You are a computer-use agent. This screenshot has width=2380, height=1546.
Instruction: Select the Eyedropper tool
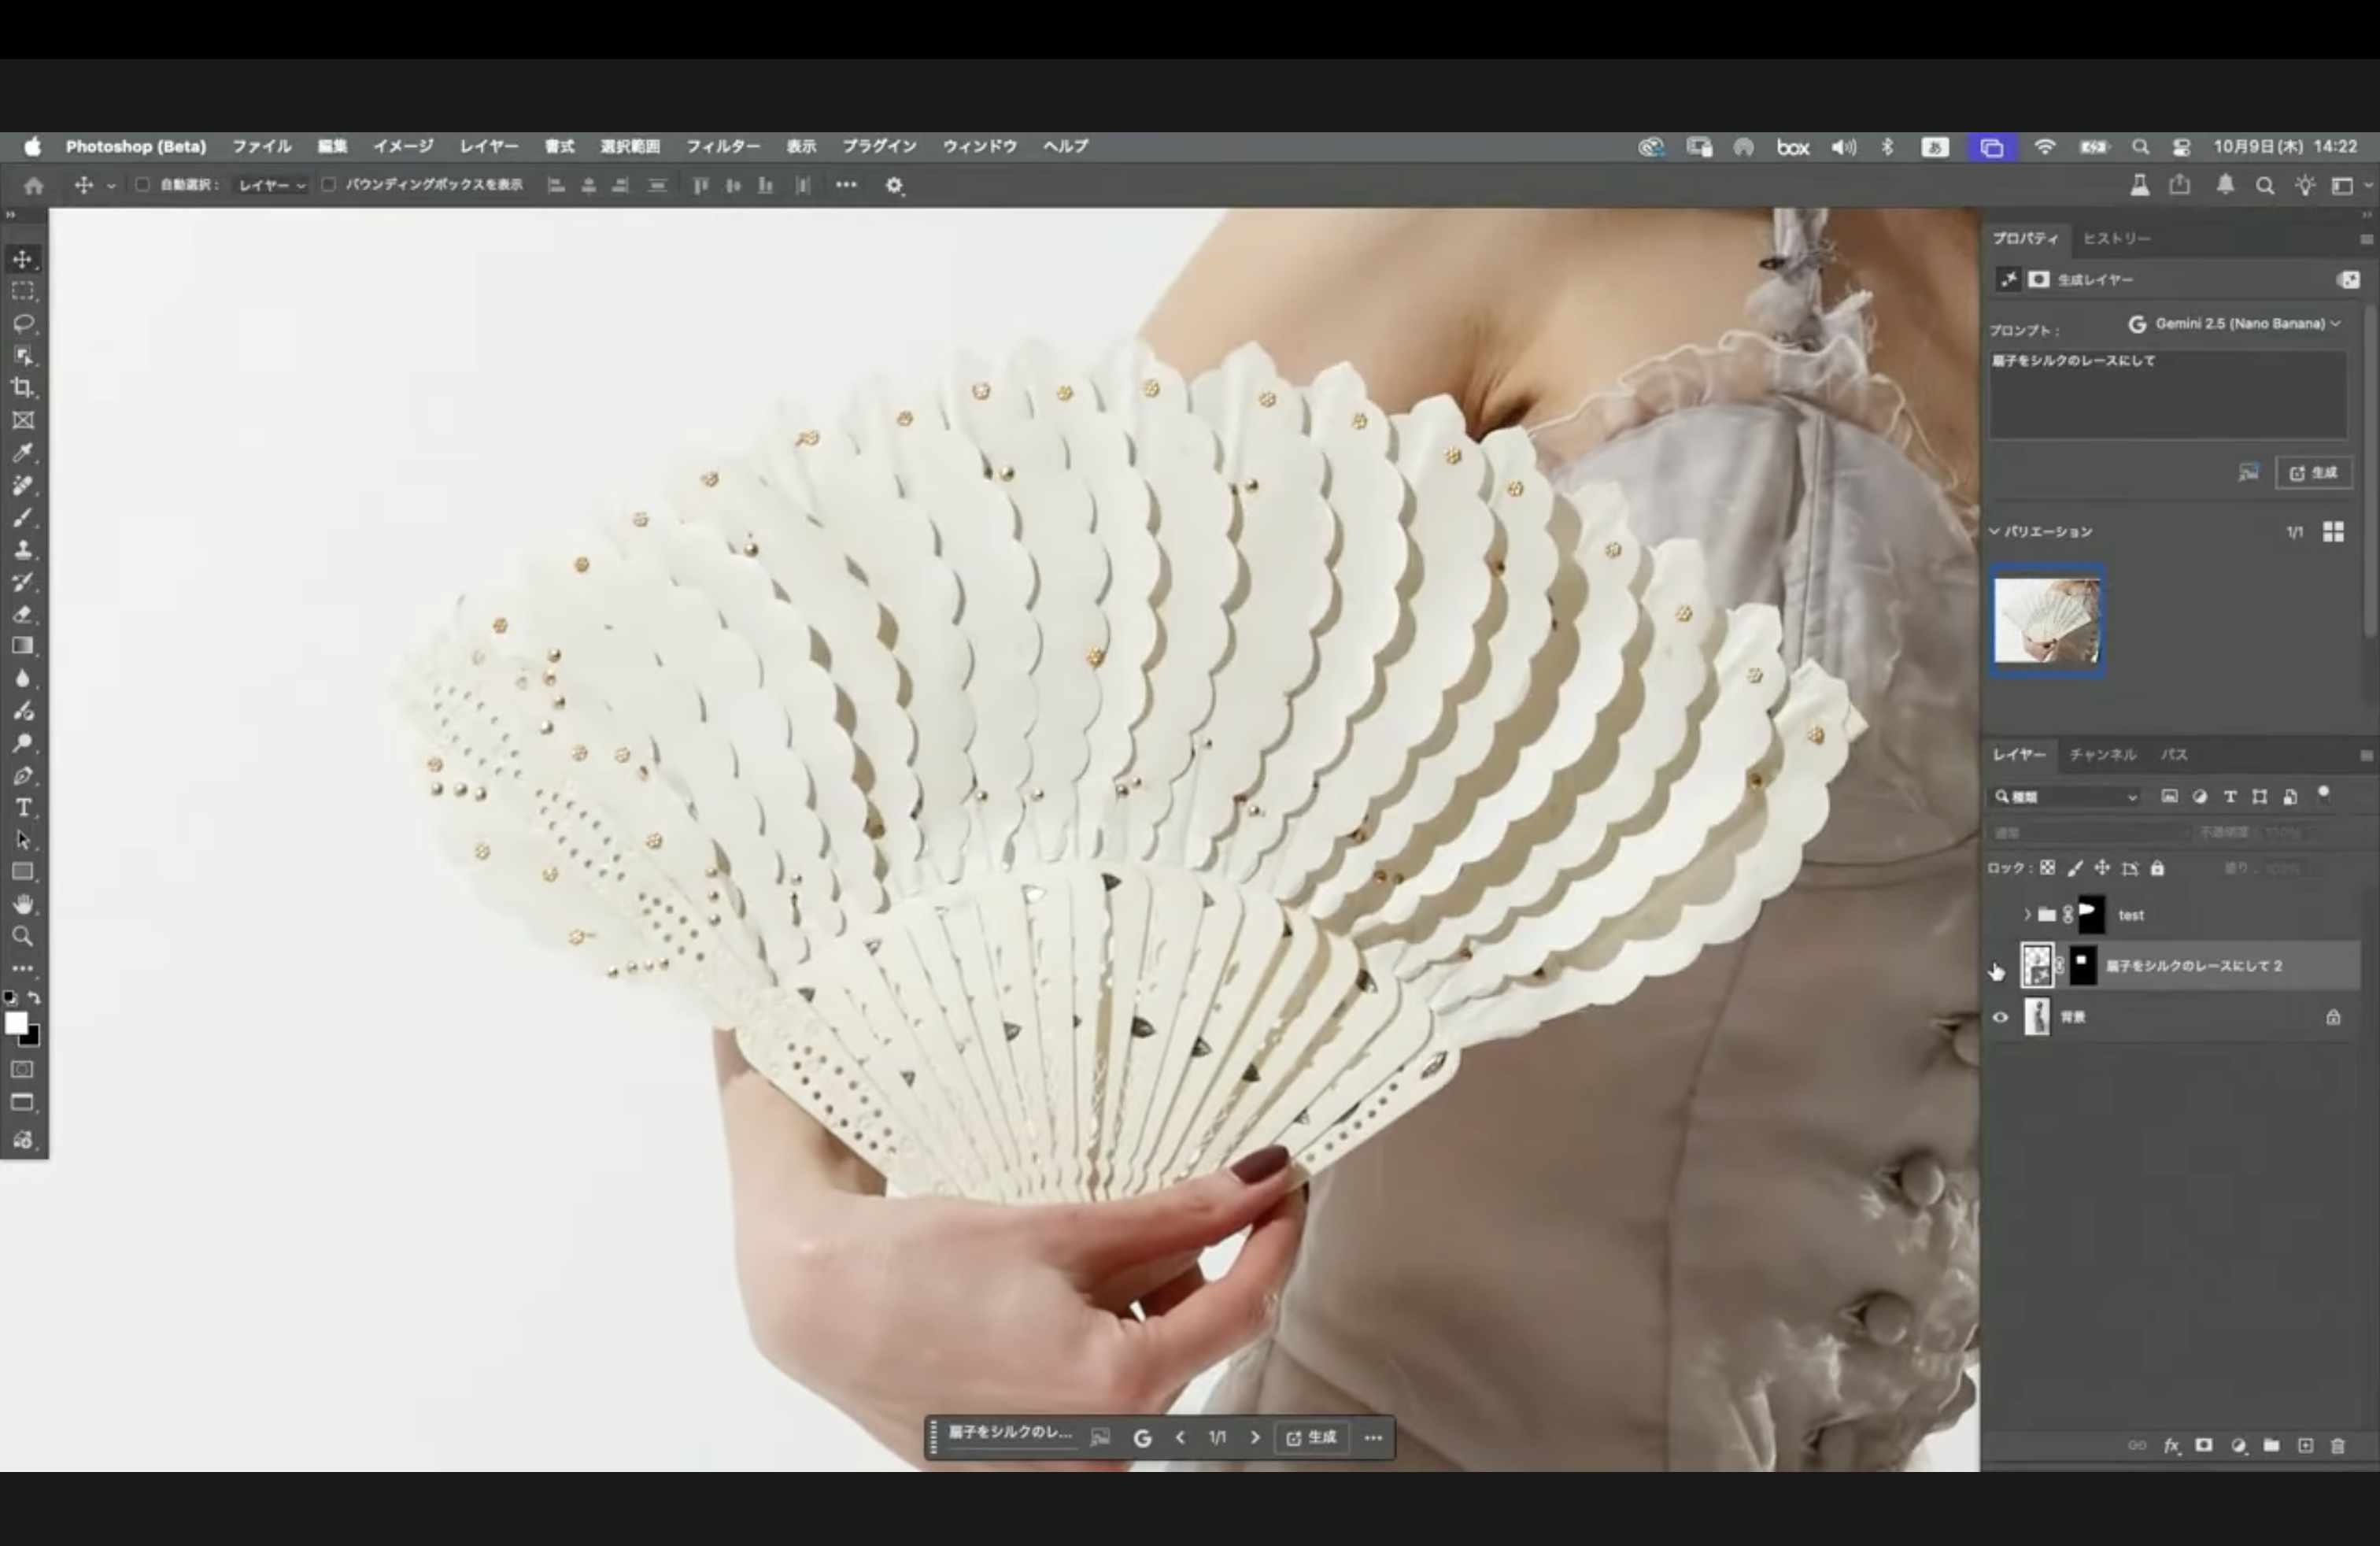coord(23,453)
